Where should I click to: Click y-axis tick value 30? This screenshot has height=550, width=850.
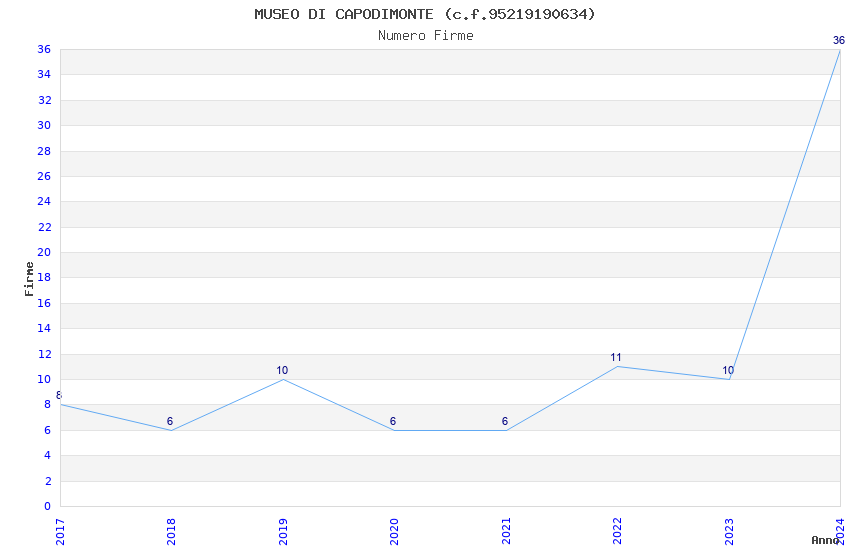[x=44, y=125]
